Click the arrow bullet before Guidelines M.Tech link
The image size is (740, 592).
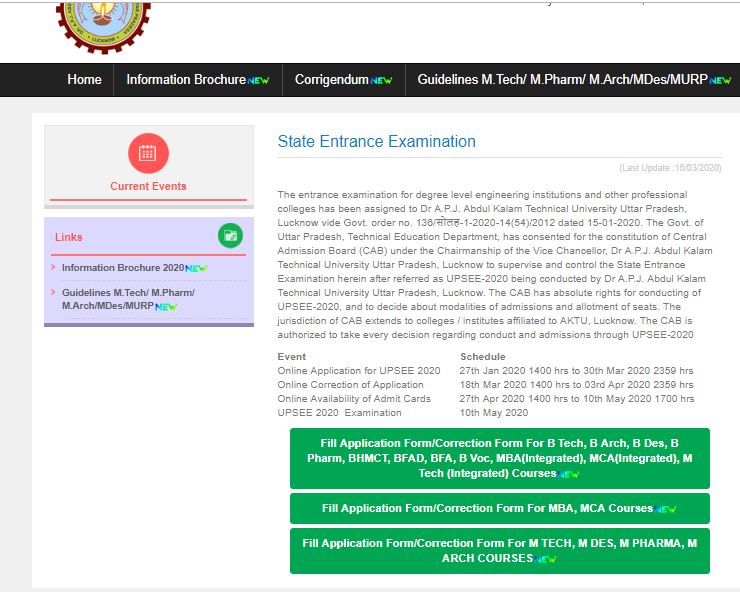pos(53,292)
